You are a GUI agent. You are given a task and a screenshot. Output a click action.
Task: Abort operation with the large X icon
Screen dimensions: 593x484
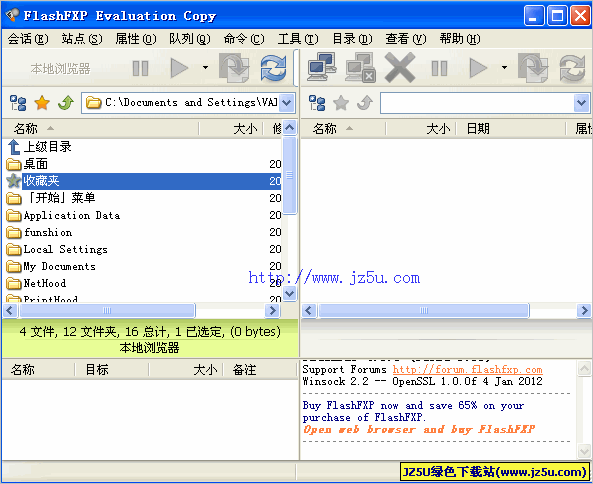[x=400, y=68]
